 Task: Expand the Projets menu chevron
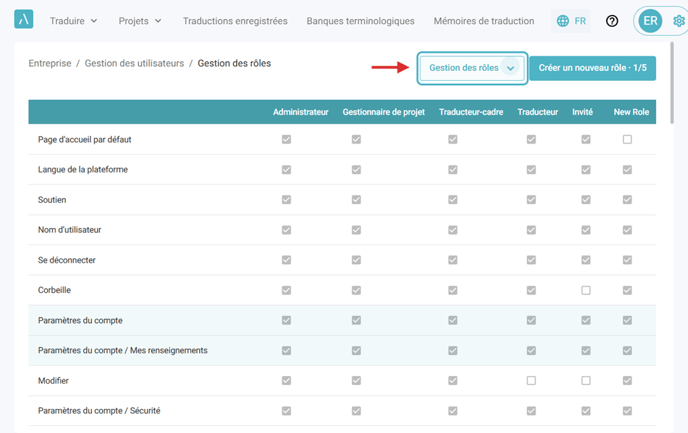tap(158, 21)
